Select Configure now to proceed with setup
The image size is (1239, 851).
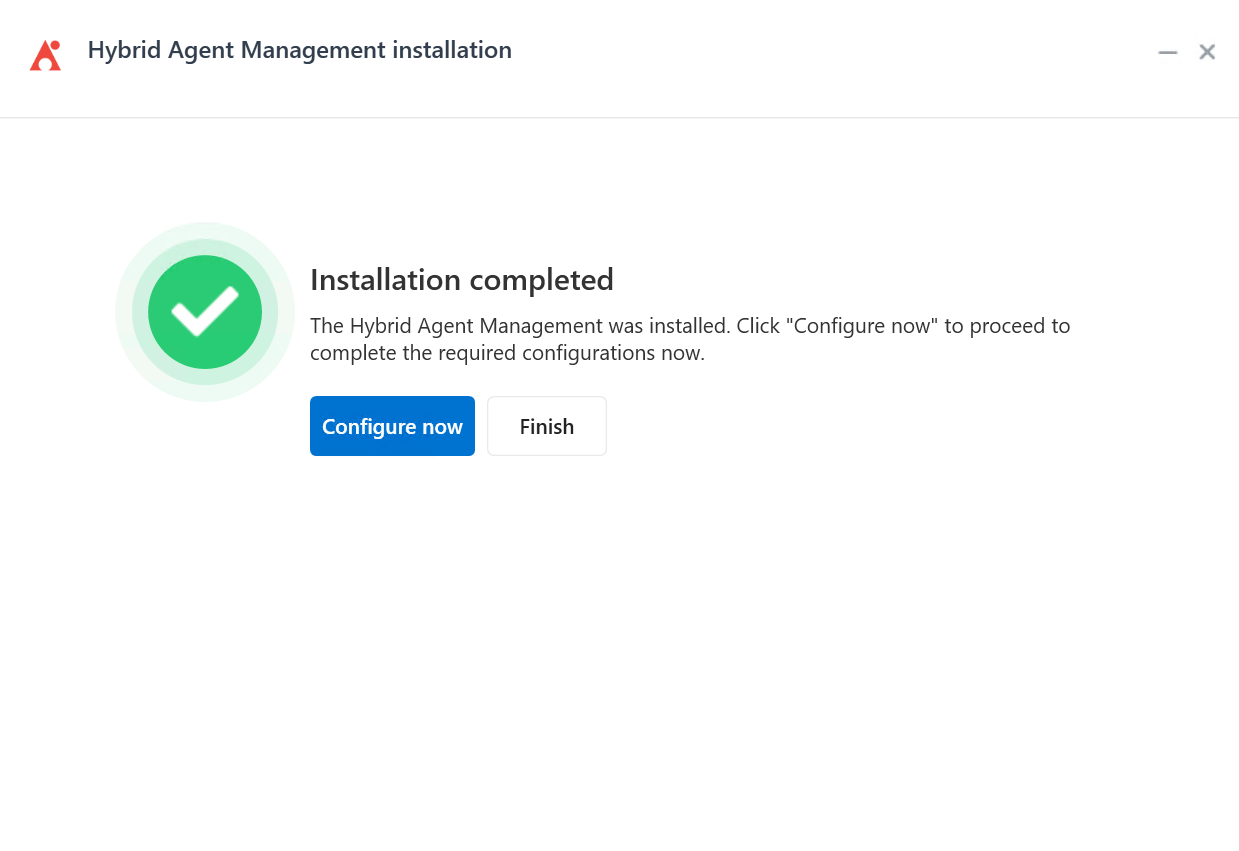[392, 426]
